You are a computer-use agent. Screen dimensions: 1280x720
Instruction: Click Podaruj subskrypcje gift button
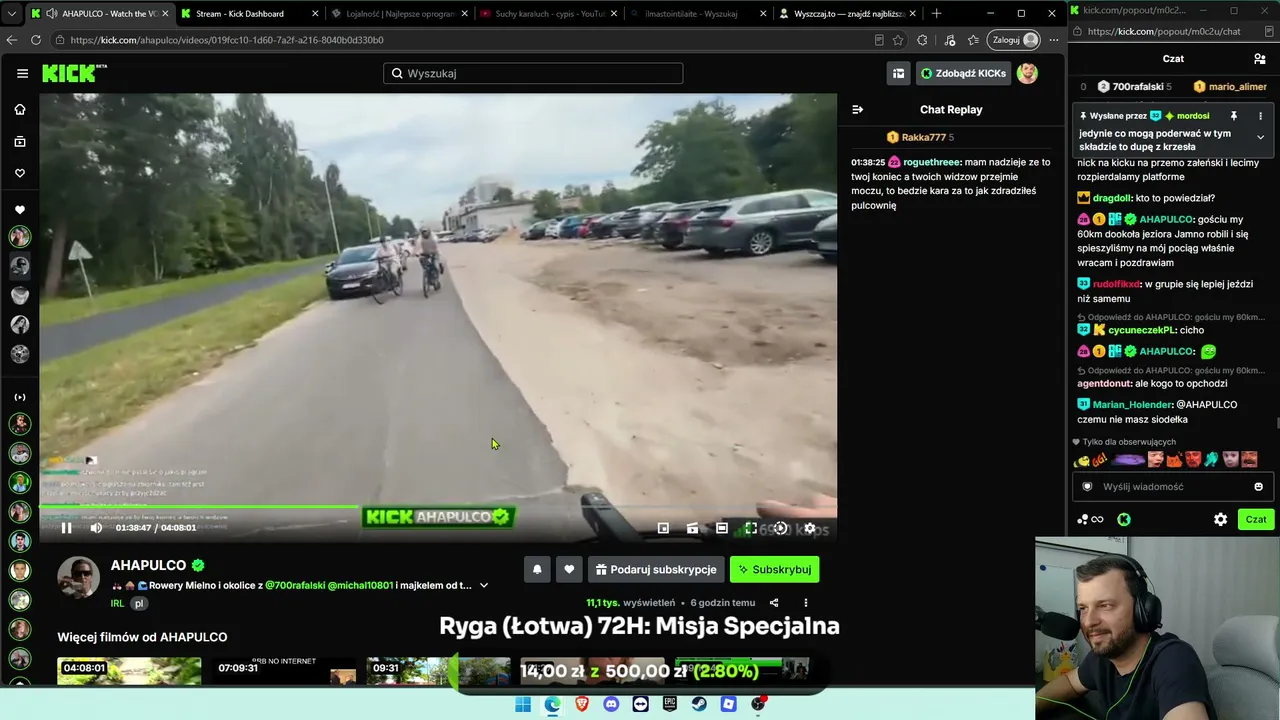coord(656,569)
